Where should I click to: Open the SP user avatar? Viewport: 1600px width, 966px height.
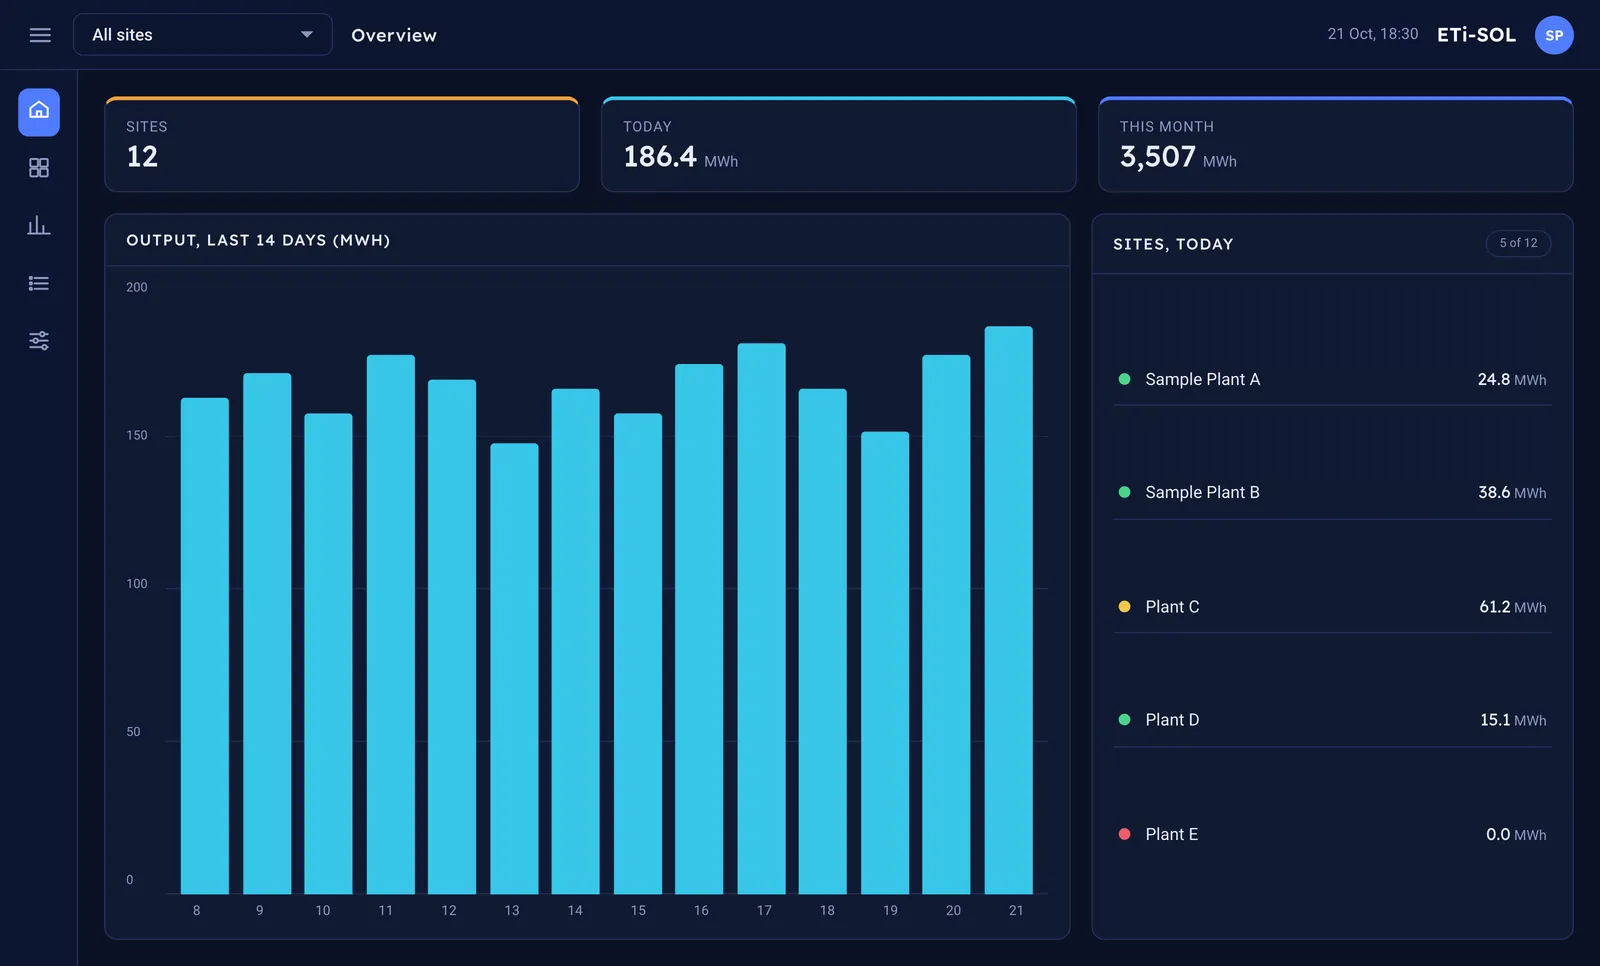[x=1554, y=35]
